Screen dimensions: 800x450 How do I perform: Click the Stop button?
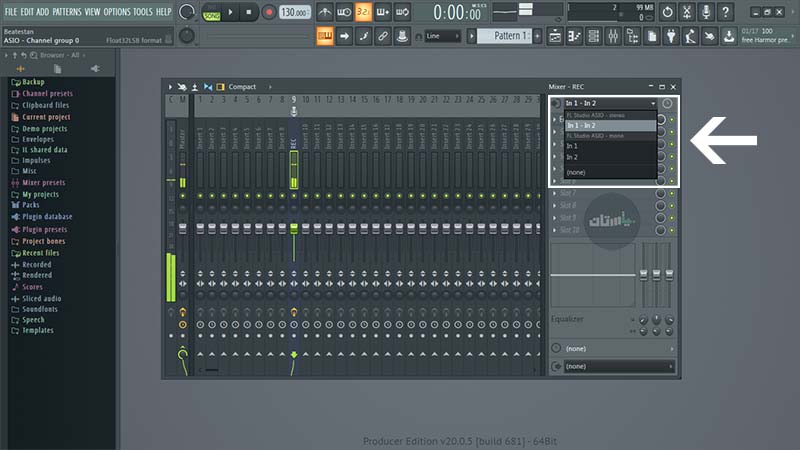point(248,12)
